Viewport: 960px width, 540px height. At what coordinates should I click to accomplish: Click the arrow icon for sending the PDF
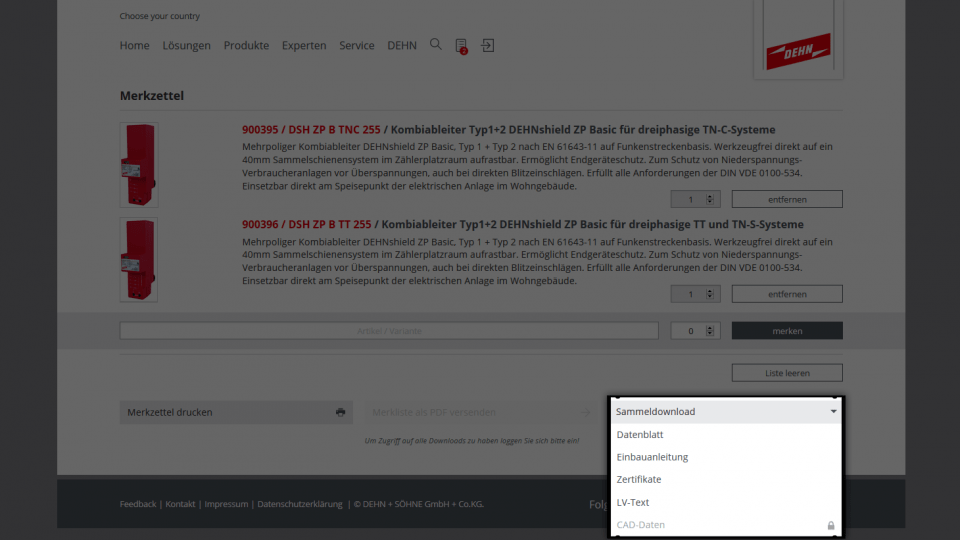pyautogui.click(x=585, y=413)
